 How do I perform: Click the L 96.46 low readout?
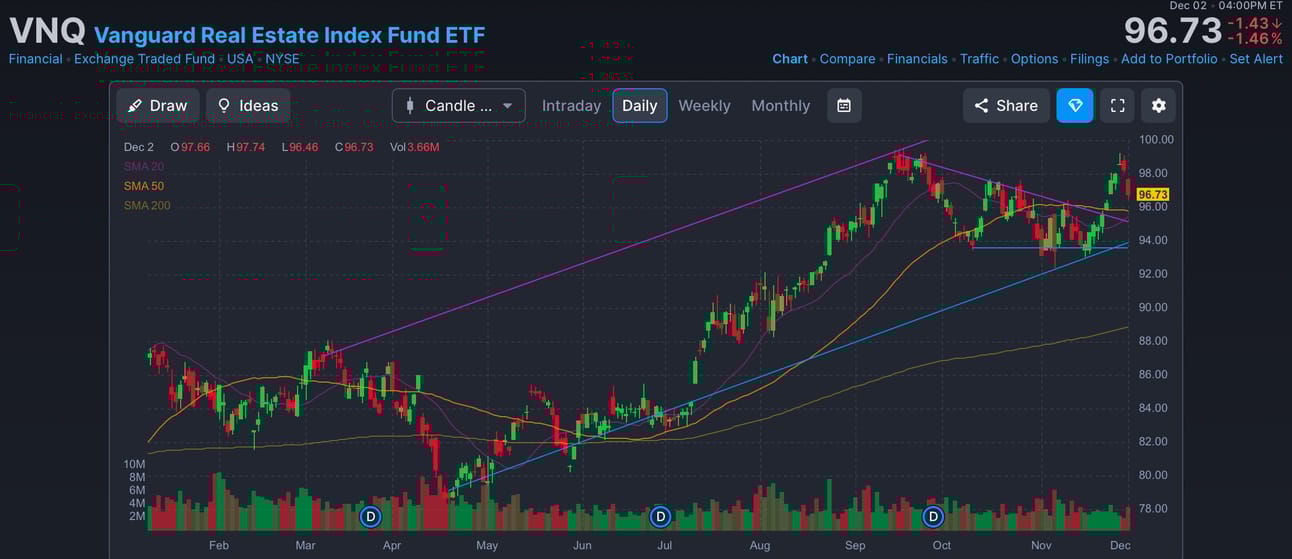[299, 147]
